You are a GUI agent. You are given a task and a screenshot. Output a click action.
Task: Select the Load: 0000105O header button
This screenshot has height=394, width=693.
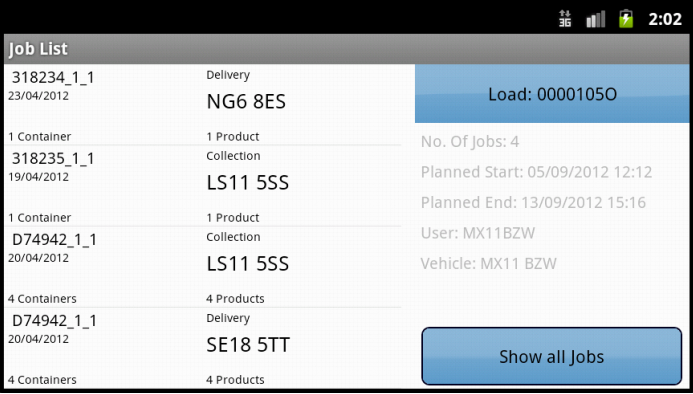tap(552, 94)
